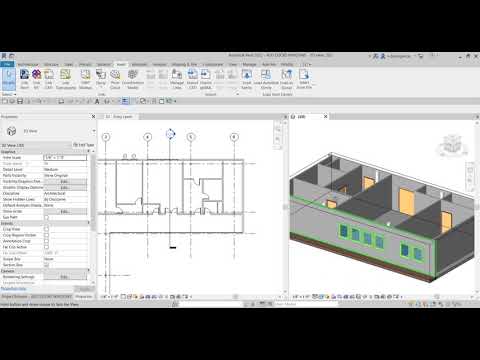Click the Point Cloud tool
Viewport: 480px width, 360px height.
tap(115, 79)
